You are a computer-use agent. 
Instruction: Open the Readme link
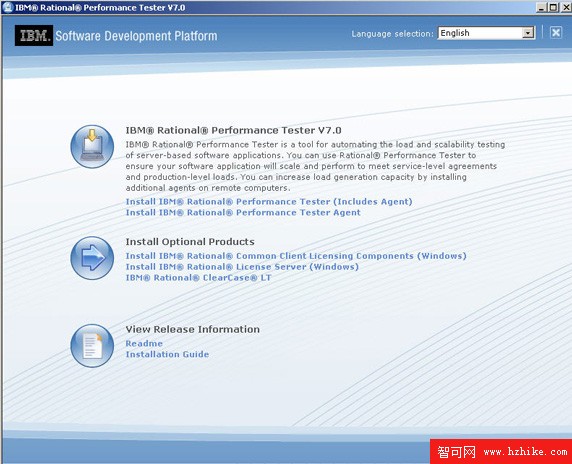144,344
